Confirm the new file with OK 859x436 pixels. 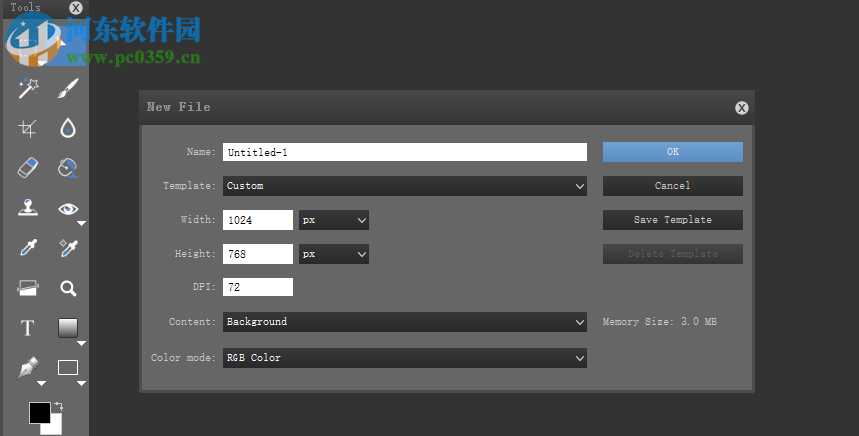(x=673, y=152)
